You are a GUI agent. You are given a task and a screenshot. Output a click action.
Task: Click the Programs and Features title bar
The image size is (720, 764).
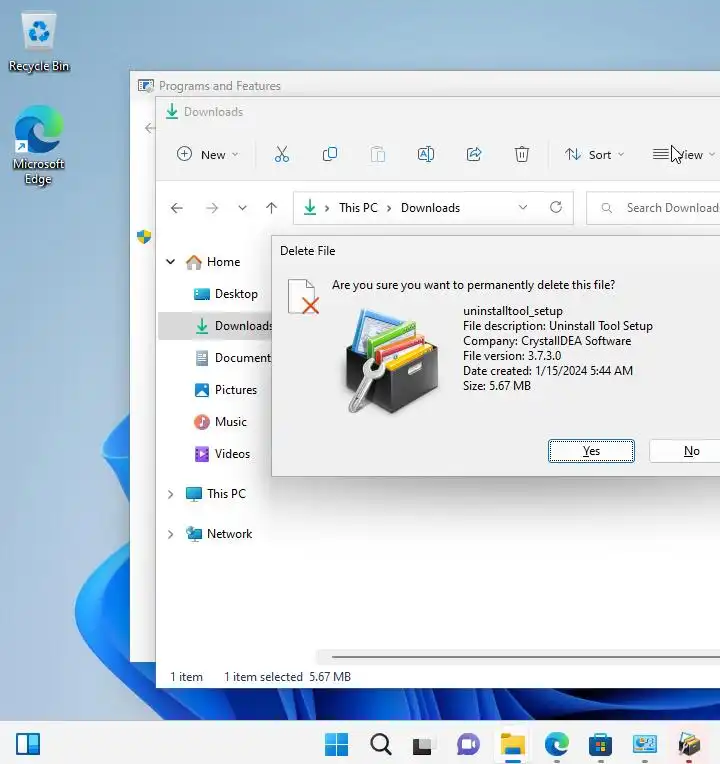click(425, 86)
